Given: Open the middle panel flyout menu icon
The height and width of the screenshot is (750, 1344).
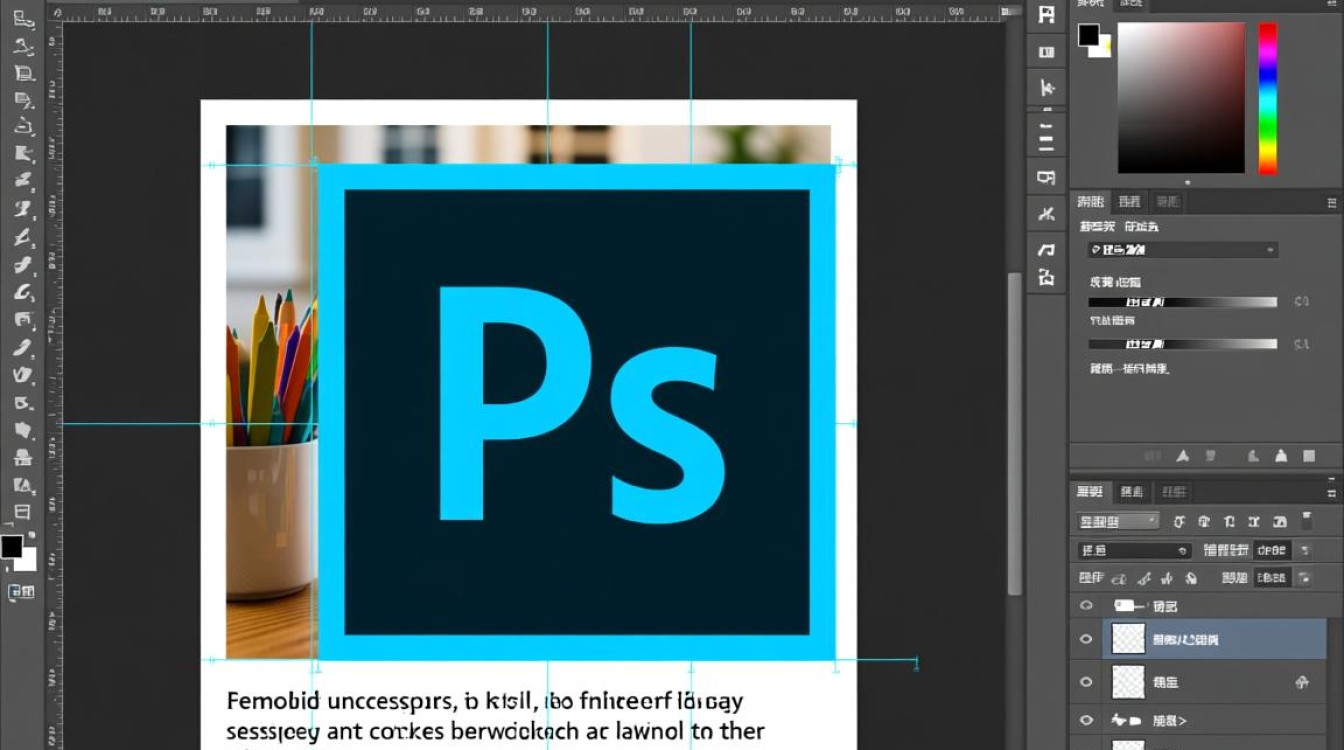Looking at the screenshot, I should (x=1331, y=201).
